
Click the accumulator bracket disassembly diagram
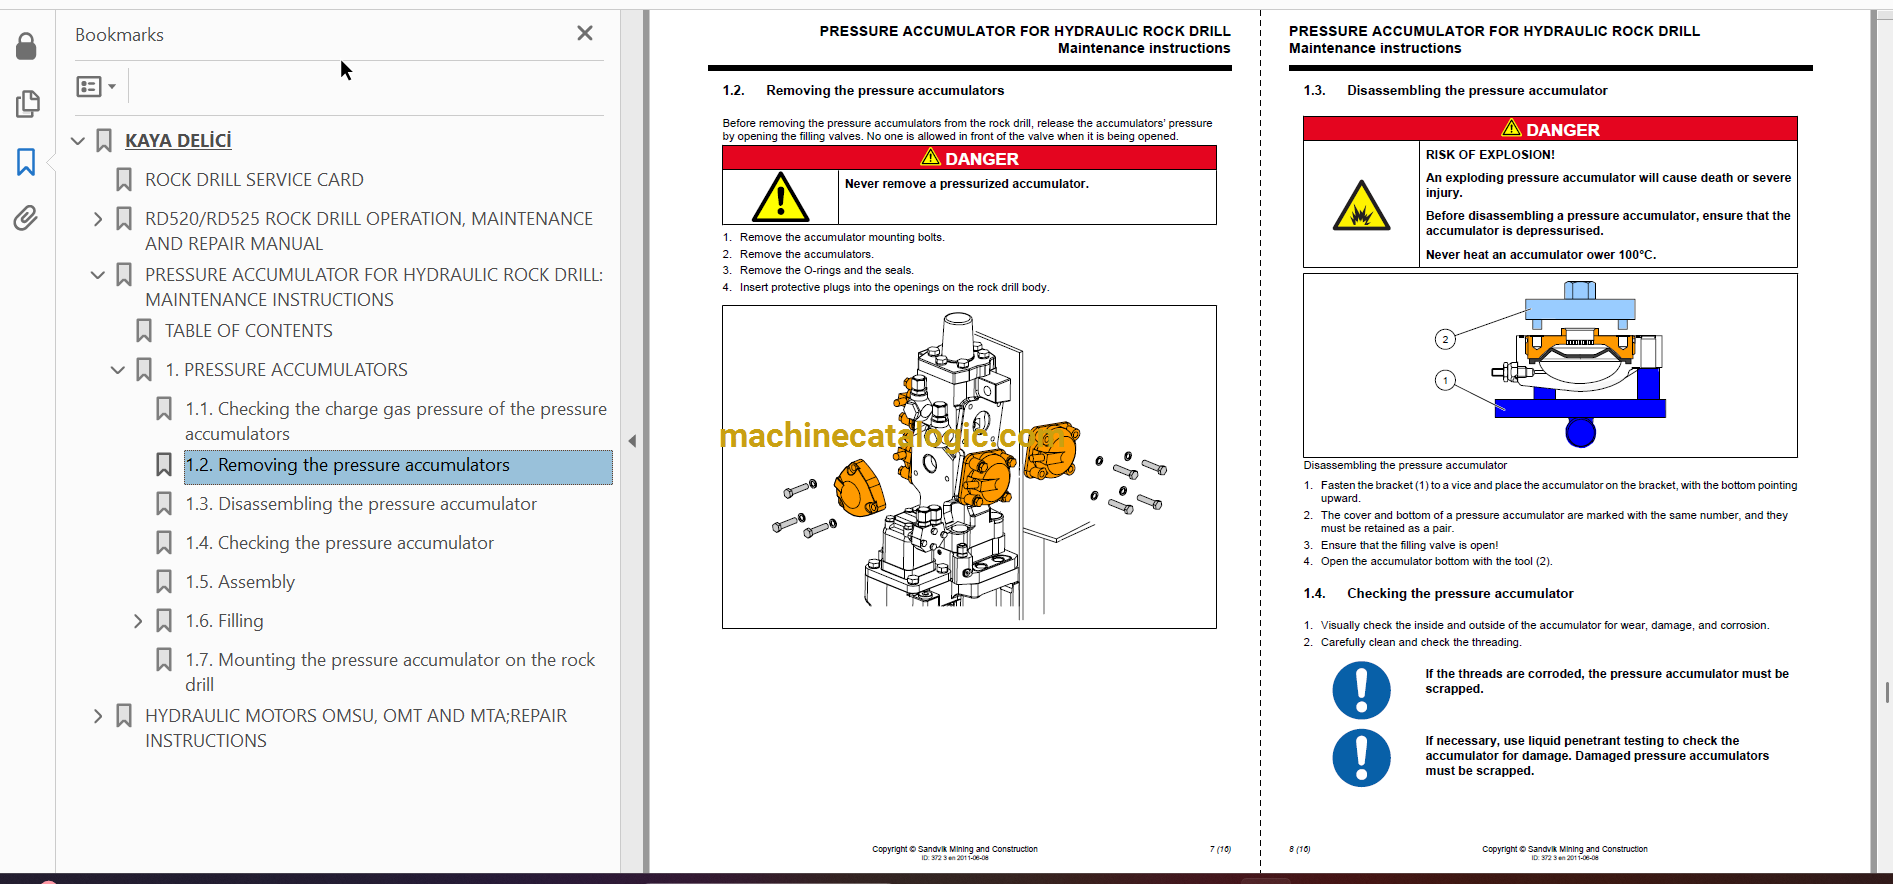1550,366
